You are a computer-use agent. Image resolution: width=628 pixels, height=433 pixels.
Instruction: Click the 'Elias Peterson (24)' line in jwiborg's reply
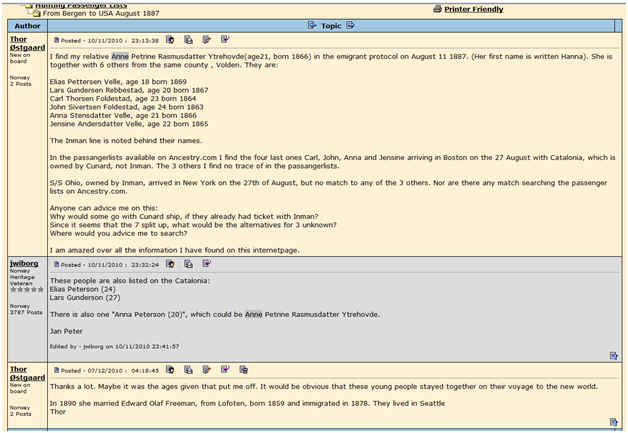[x=83, y=289]
